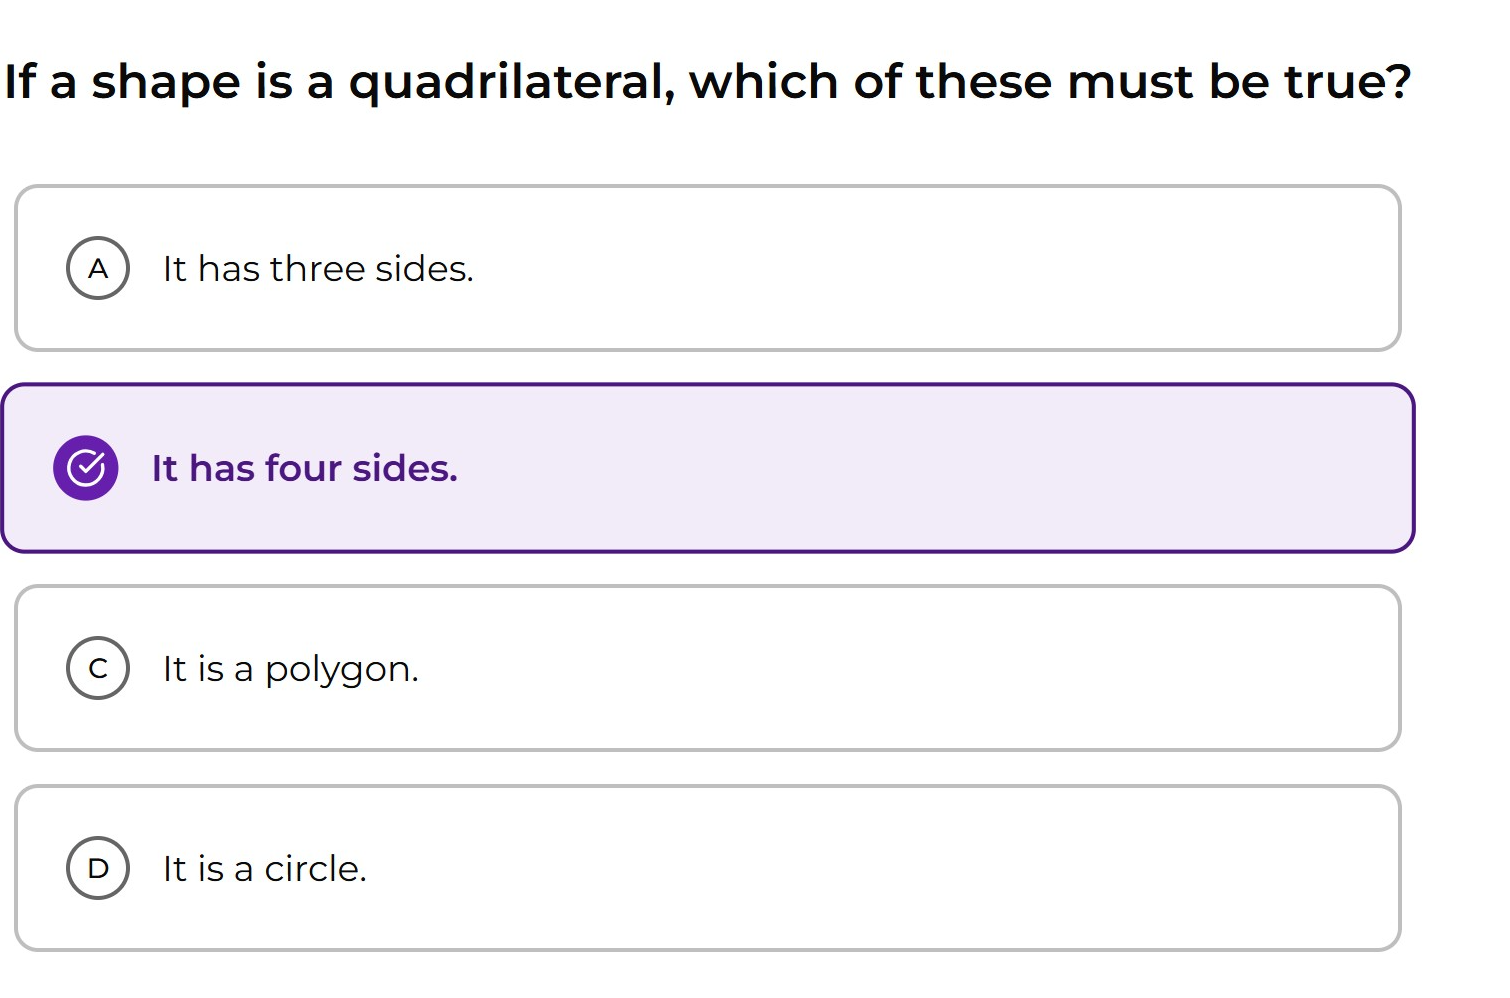Click the quadrilateral question heading
The width and height of the screenshot is (1510, 998).
[706, 82]
